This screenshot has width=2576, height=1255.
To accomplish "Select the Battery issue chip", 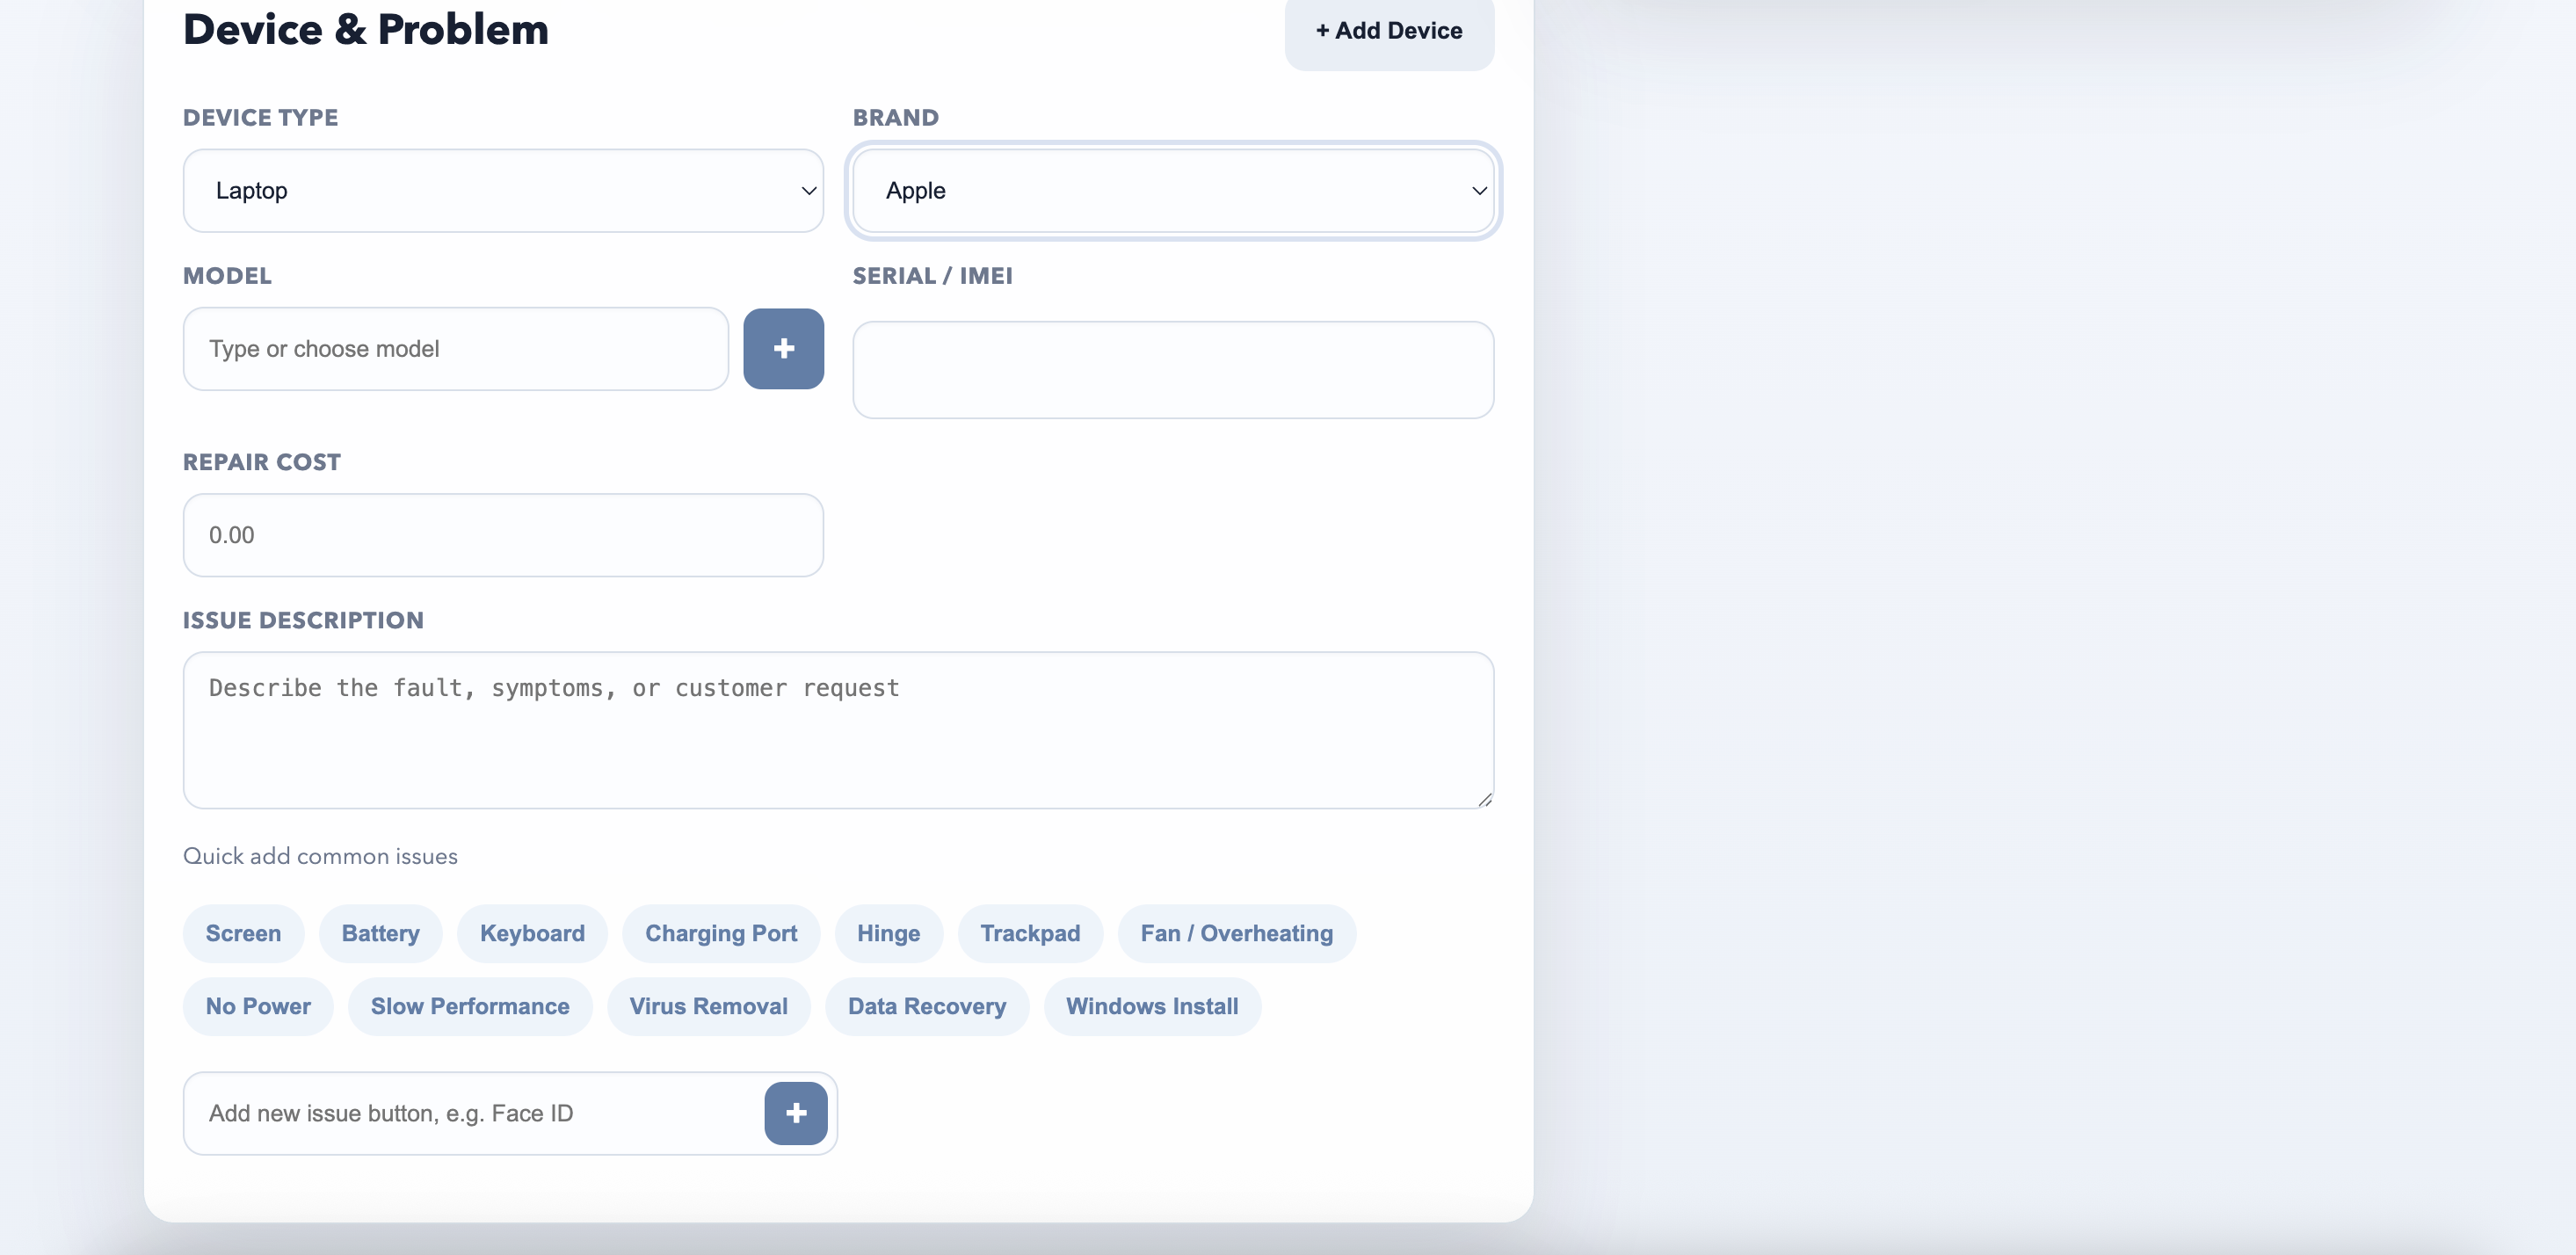I will pos(380,932).
